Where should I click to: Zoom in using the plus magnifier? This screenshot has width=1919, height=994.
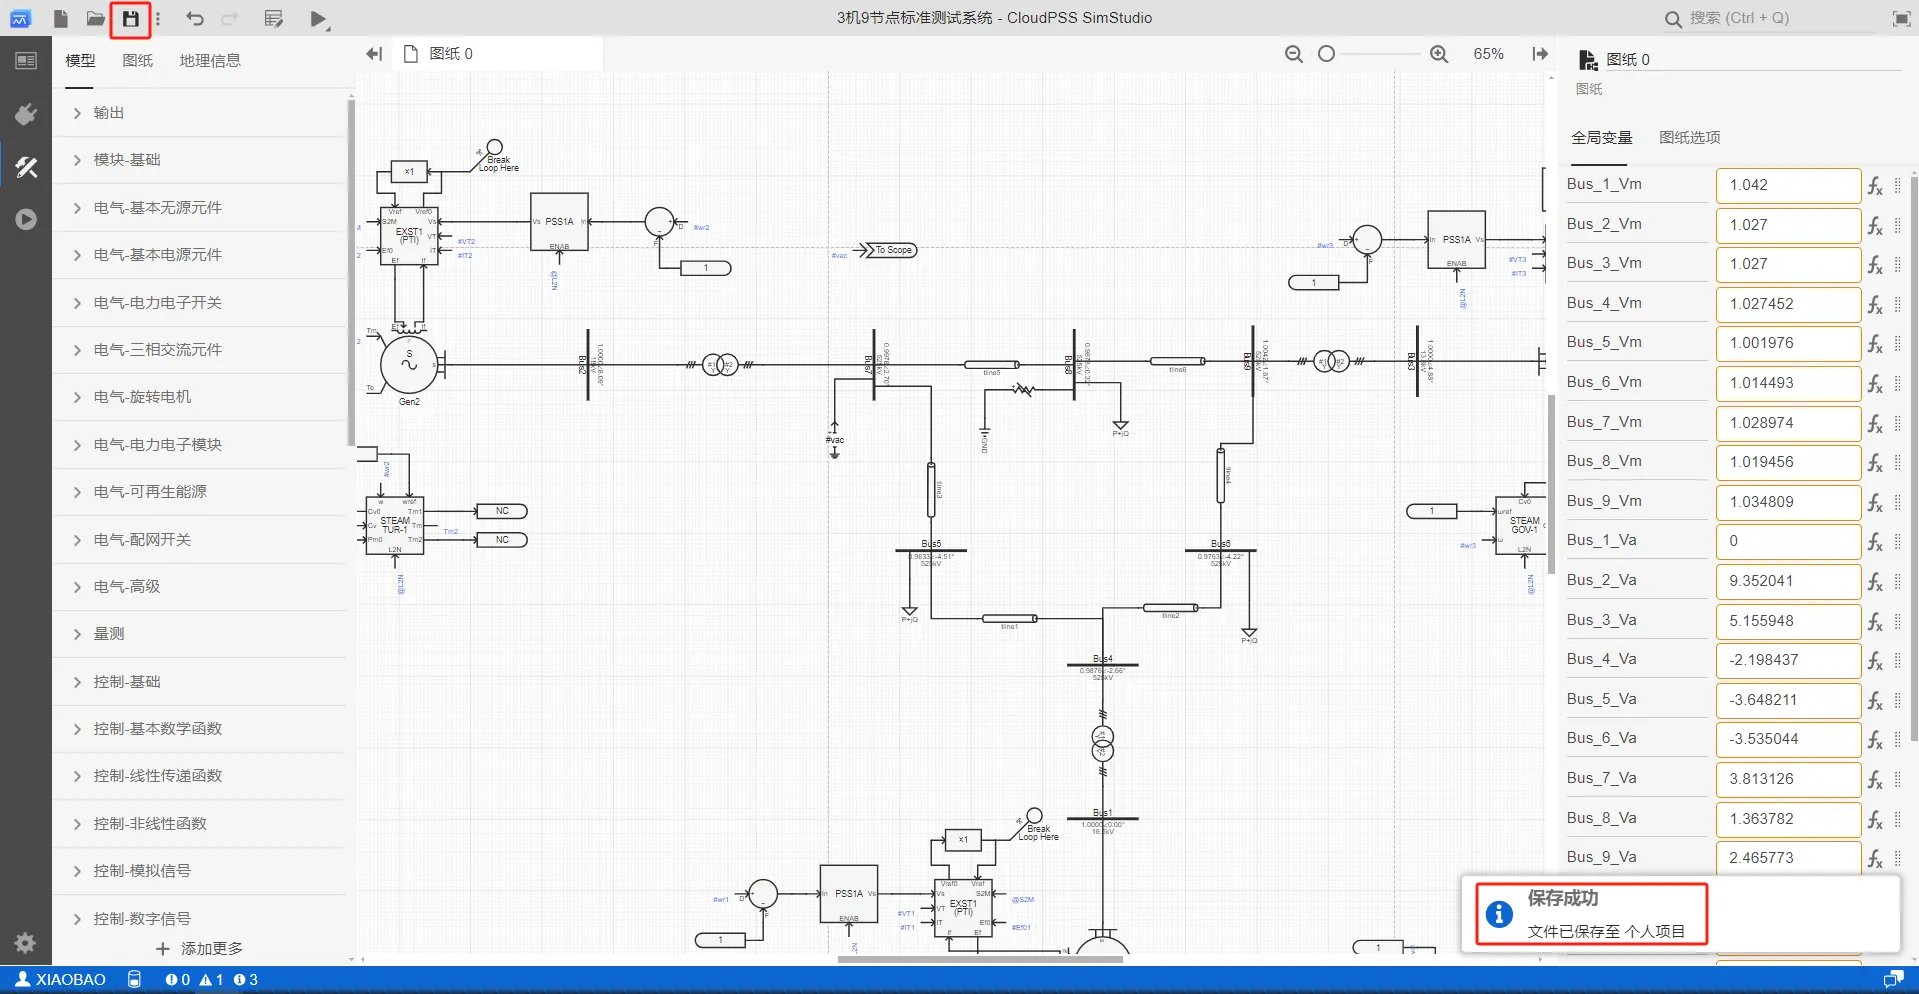point(1439,54)
